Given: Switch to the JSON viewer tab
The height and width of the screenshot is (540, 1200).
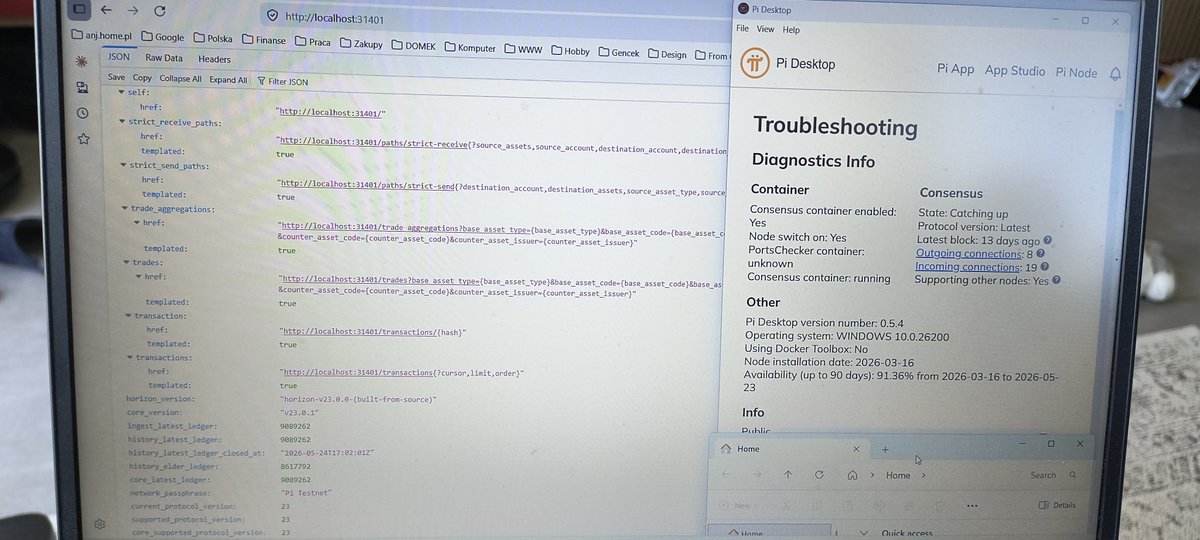Looking at the screenshot, I should coord(118,57).
